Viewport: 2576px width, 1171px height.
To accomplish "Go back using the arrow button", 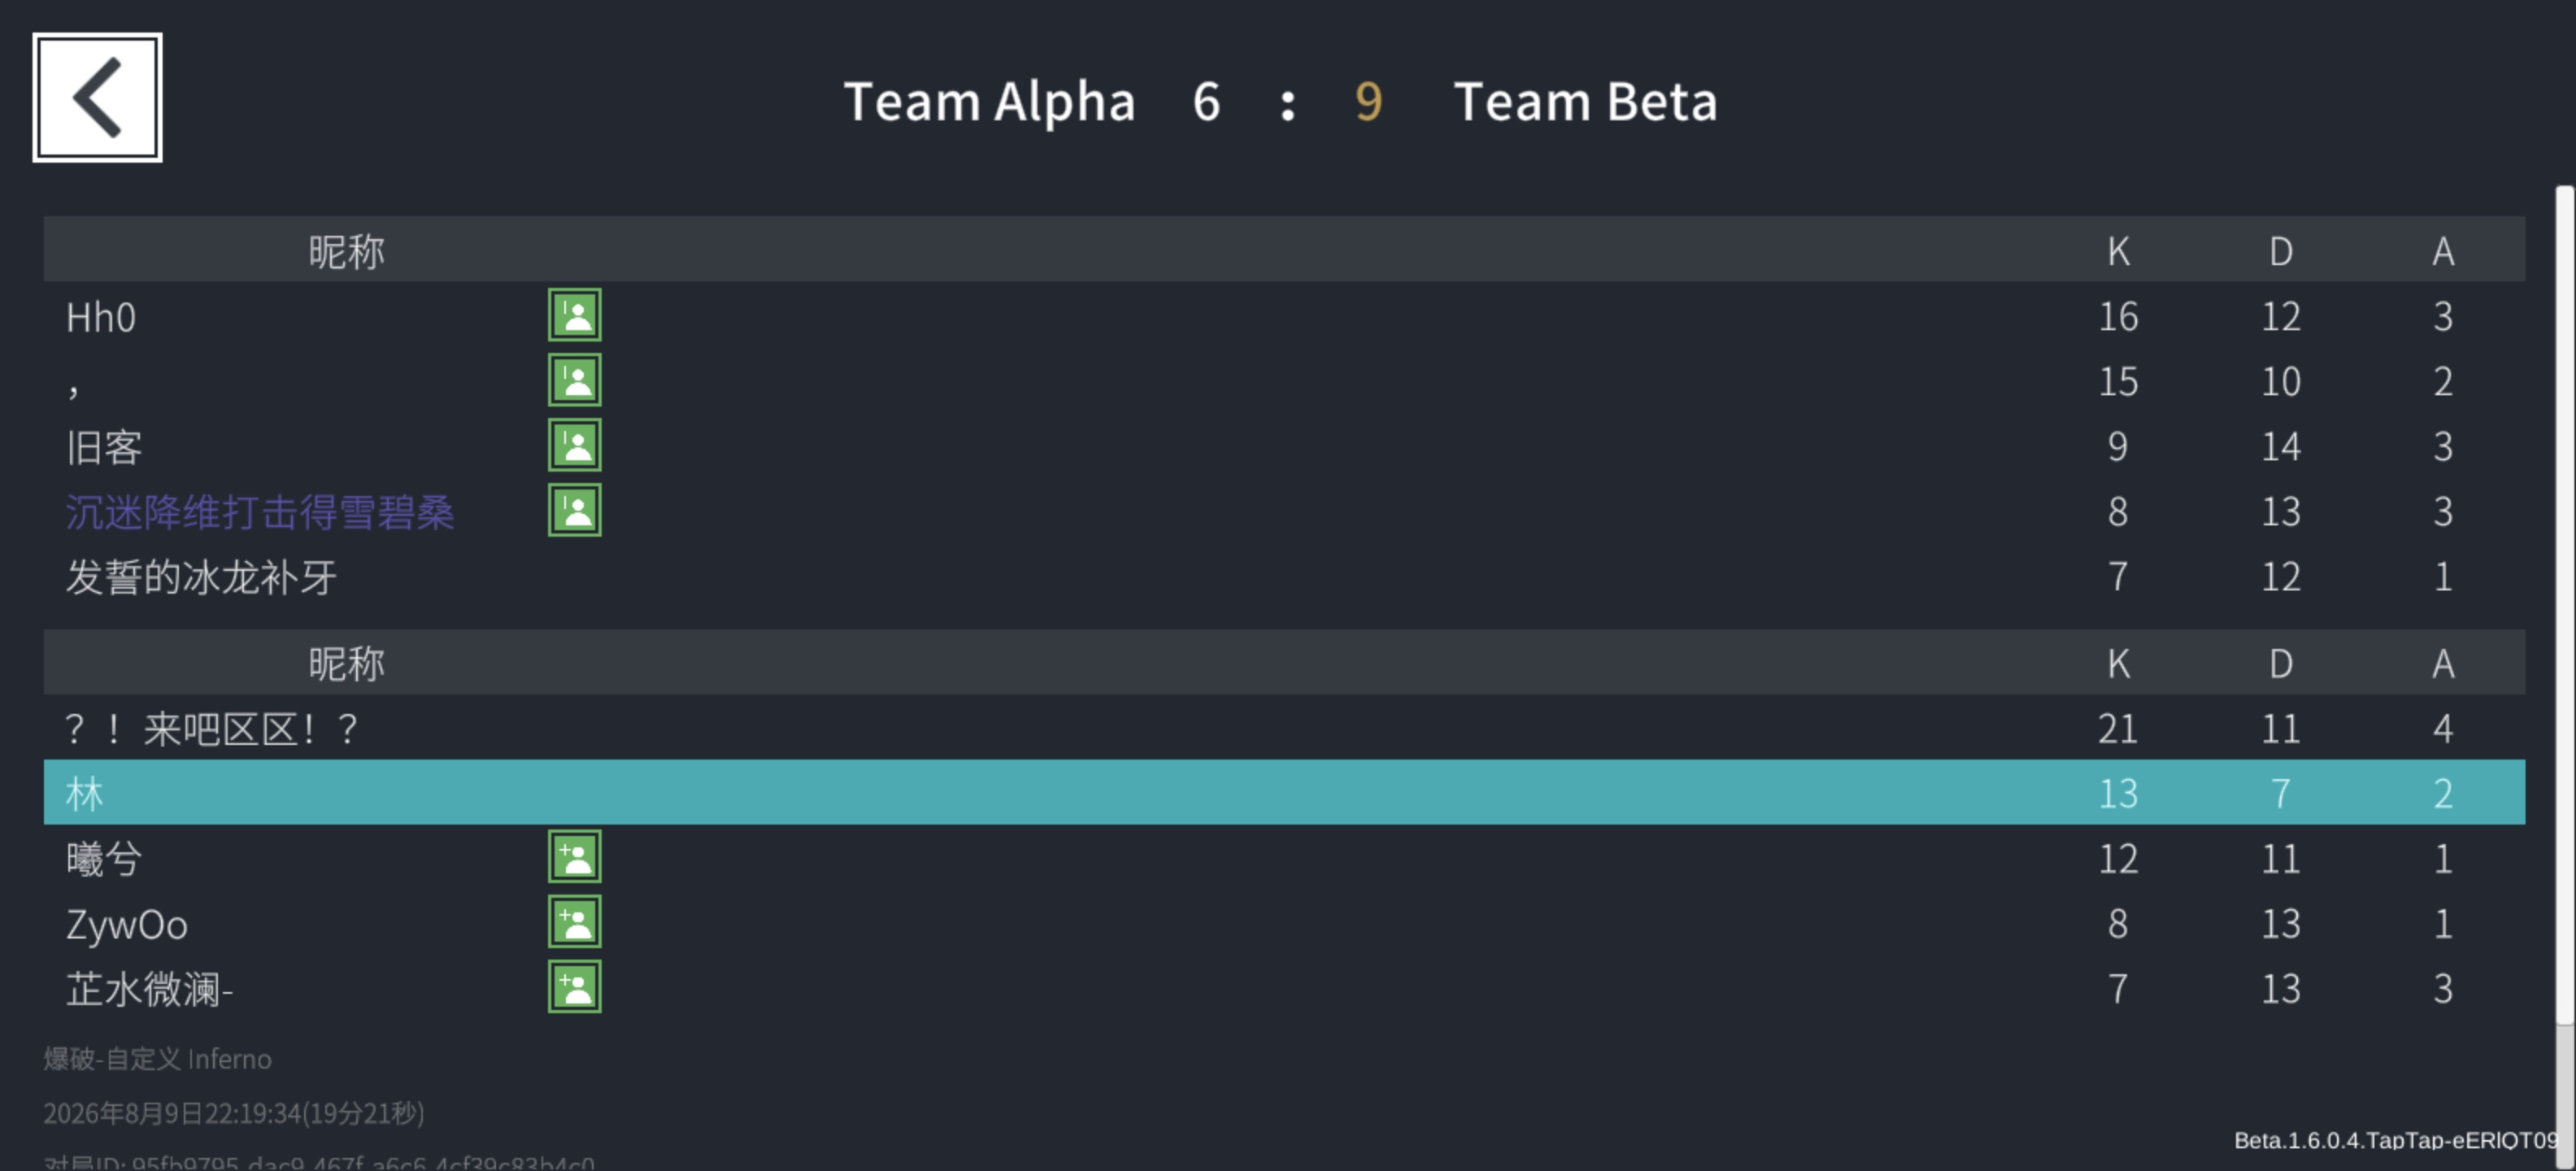I will pyautogui.click(x=97, y=97).
